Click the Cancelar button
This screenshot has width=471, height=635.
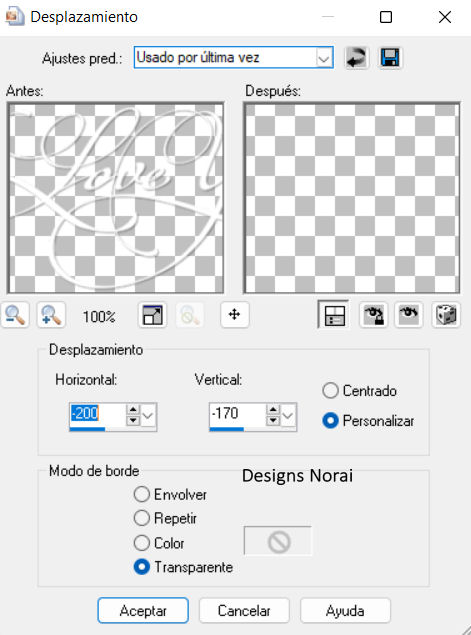tap(244, 610)
